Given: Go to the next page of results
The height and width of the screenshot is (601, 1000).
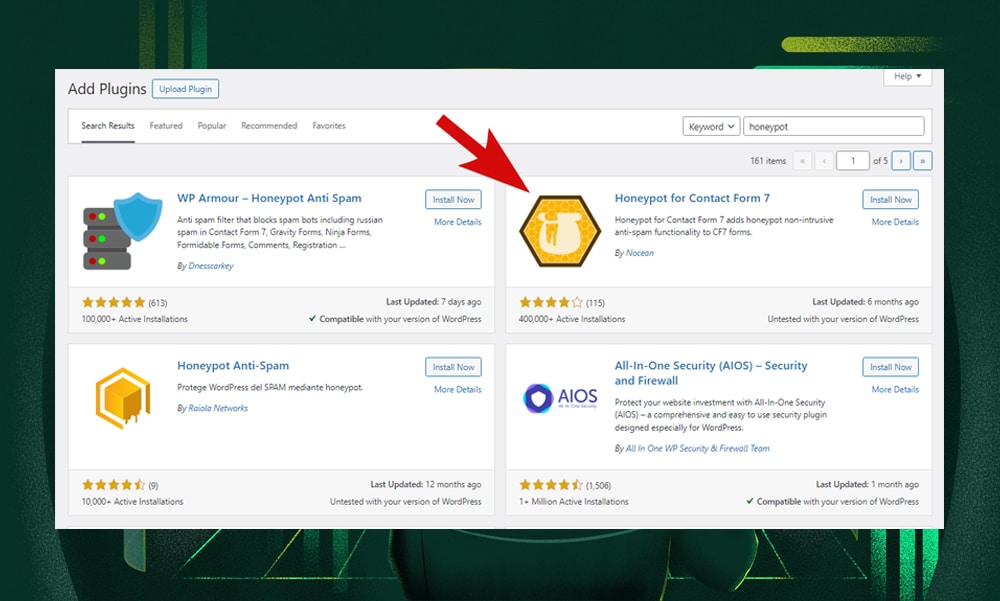Looking at the screenshot, I should pos(899,160).
